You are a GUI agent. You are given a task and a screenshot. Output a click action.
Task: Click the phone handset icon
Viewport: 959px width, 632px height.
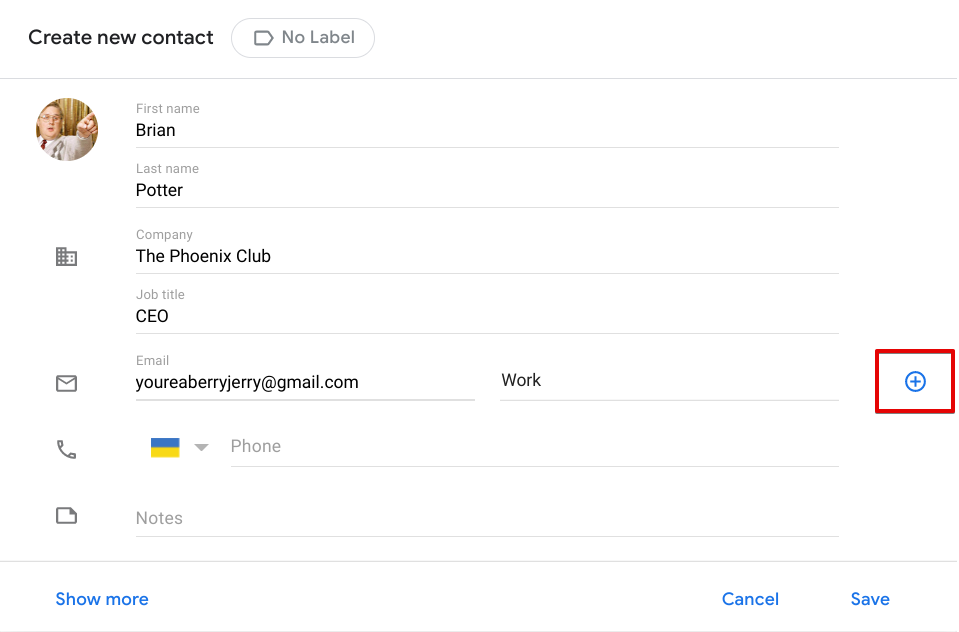[66, 449]
